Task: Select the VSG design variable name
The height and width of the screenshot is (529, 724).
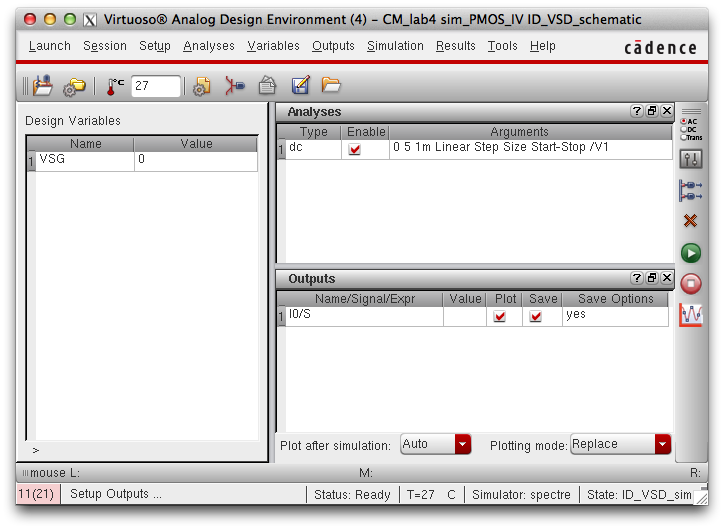Action: [85, 161]
